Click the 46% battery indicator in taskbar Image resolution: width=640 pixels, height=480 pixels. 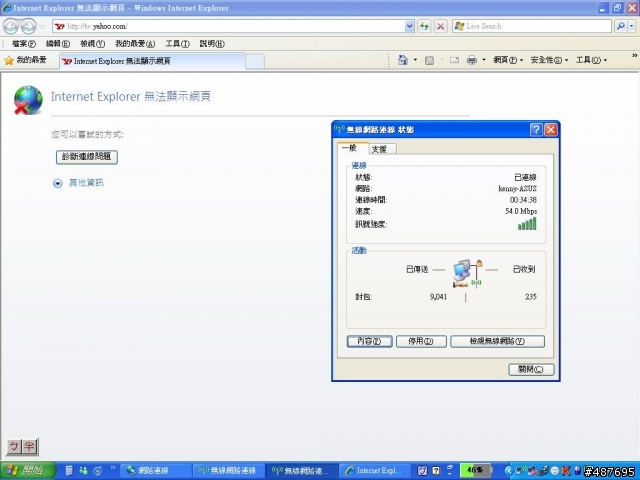pos(475,471)
